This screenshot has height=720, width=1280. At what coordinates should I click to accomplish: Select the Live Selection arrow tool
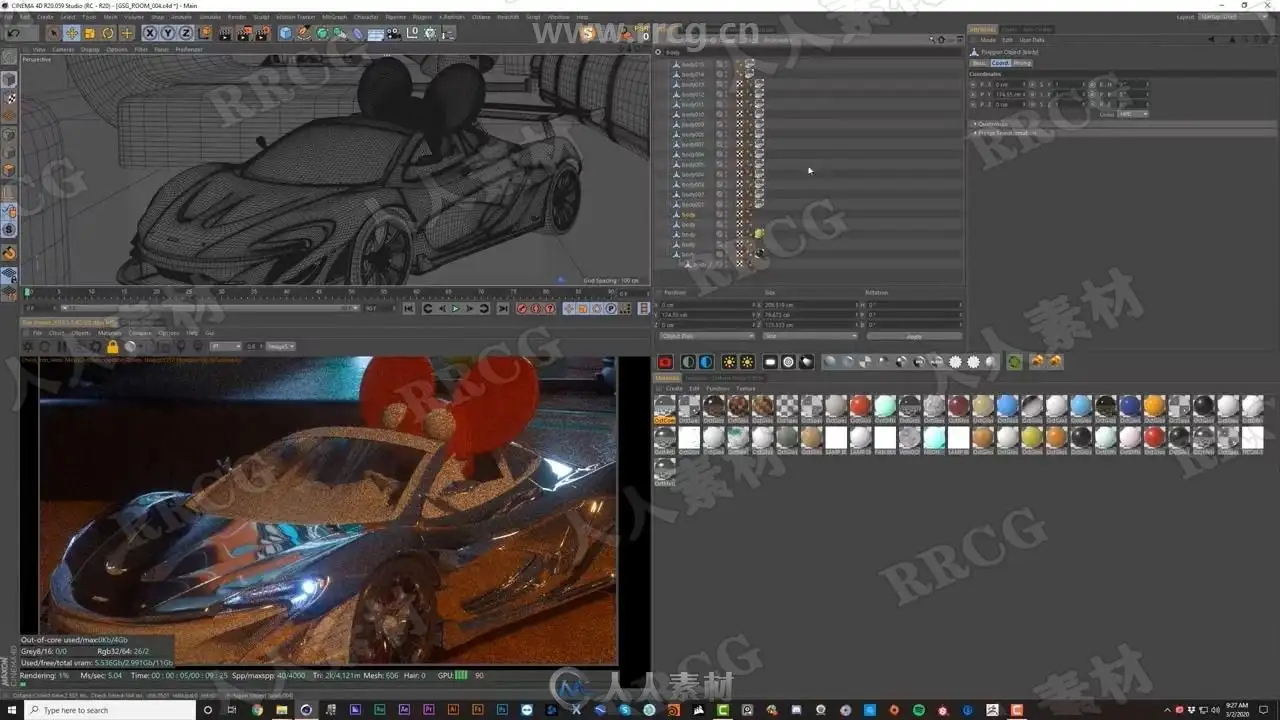(x=54, y=33)
